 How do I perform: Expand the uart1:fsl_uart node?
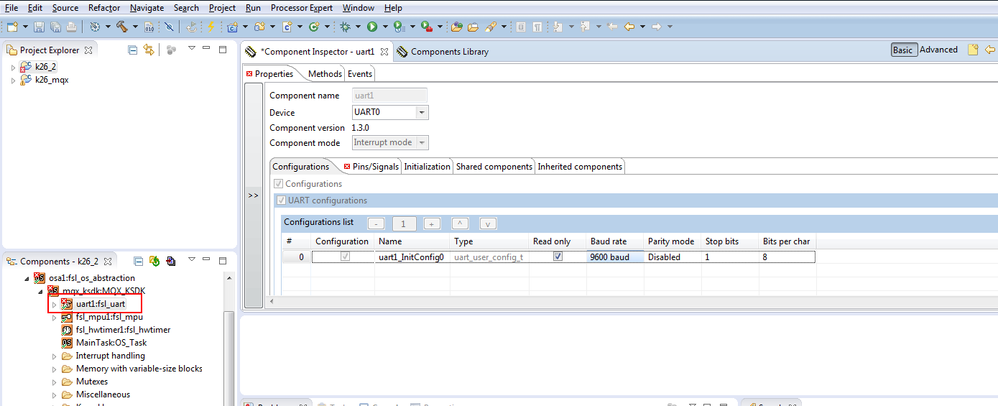pos(54,305)
